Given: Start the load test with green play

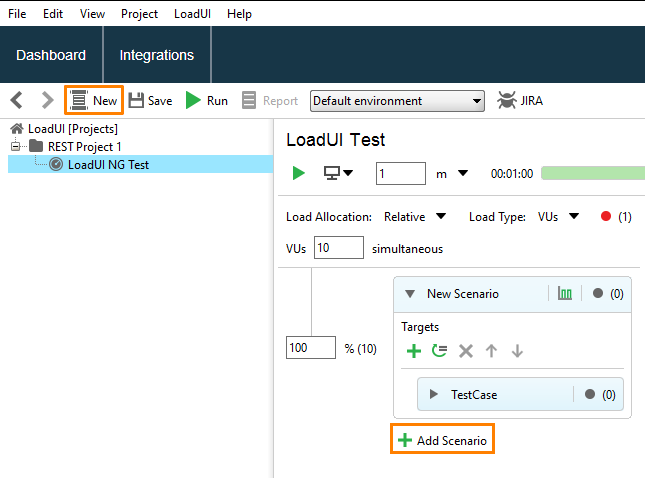Looking at the screenshot, I should [x=298, y=173].
